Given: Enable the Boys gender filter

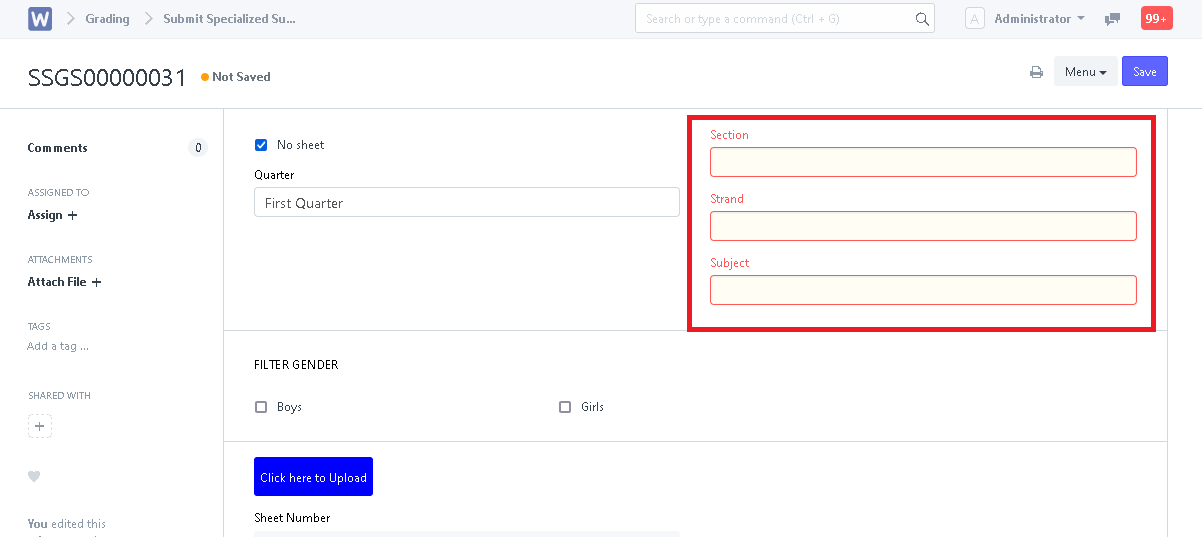Looking at the screenshot, I should tap(261, 407).
